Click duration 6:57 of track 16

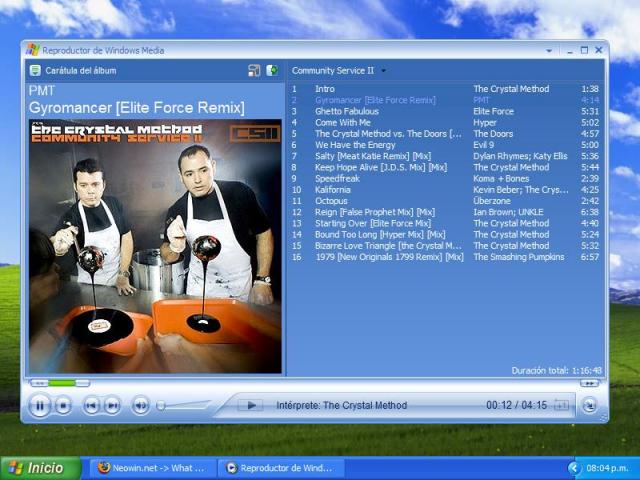(x=590, y=257)
